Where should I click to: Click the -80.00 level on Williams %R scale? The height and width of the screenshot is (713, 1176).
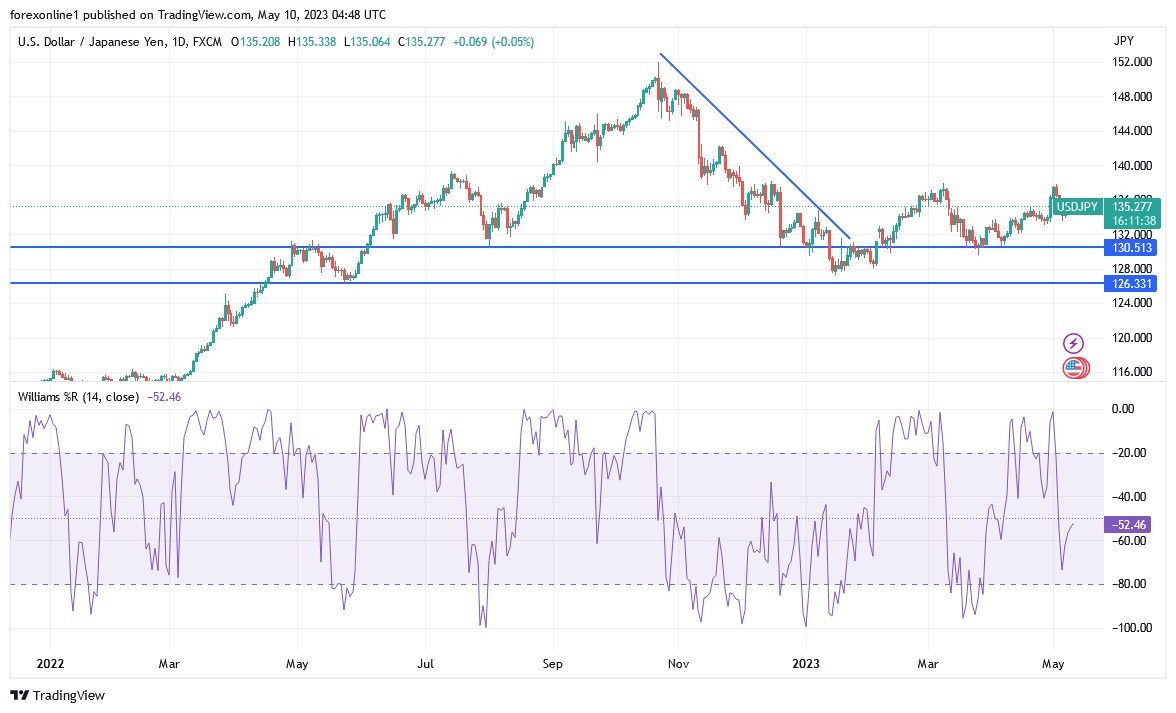click(x=1128, y=584)
